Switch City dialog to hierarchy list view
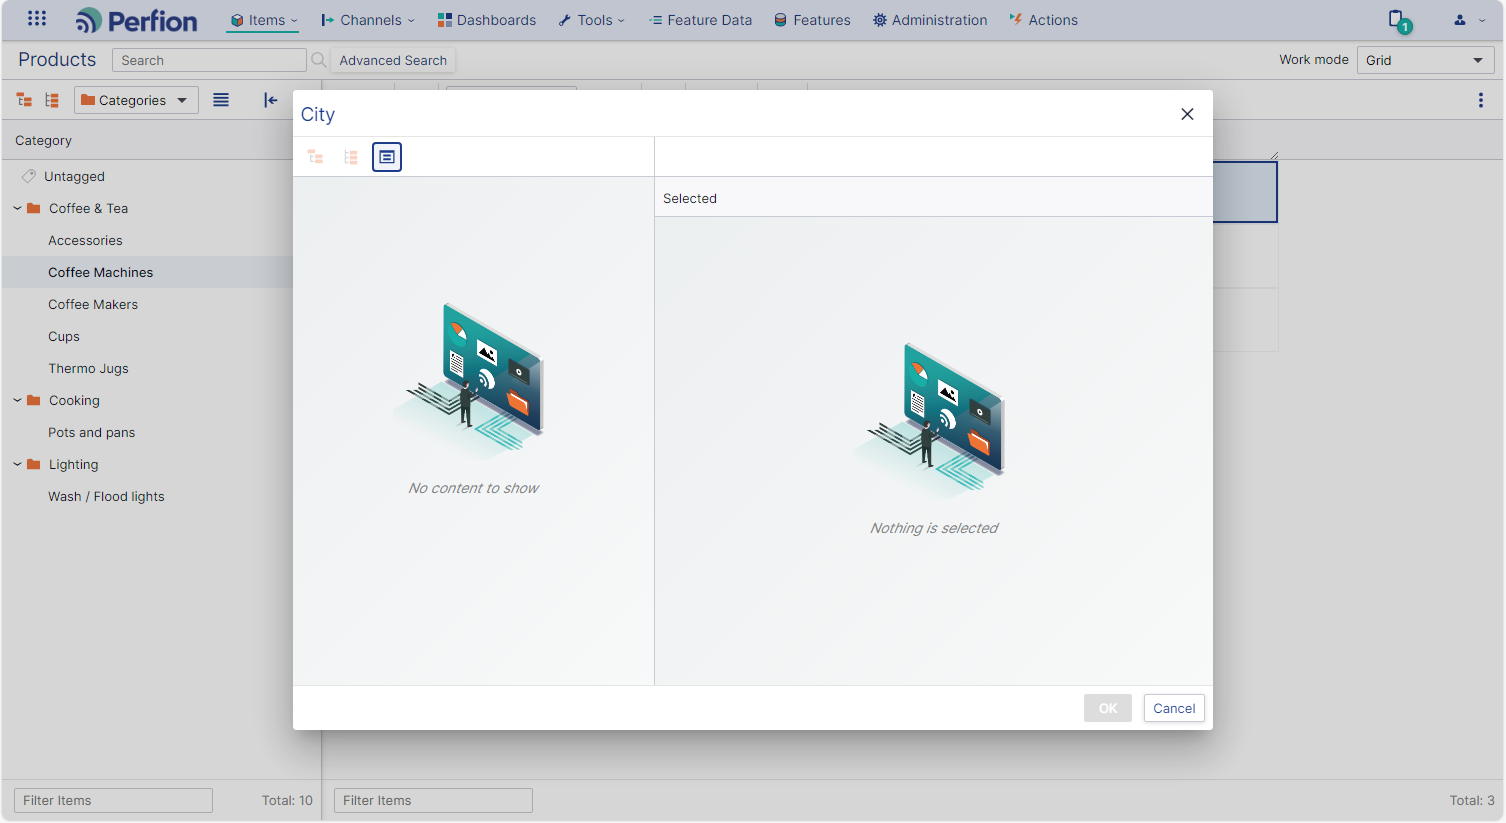 point(351,157)
